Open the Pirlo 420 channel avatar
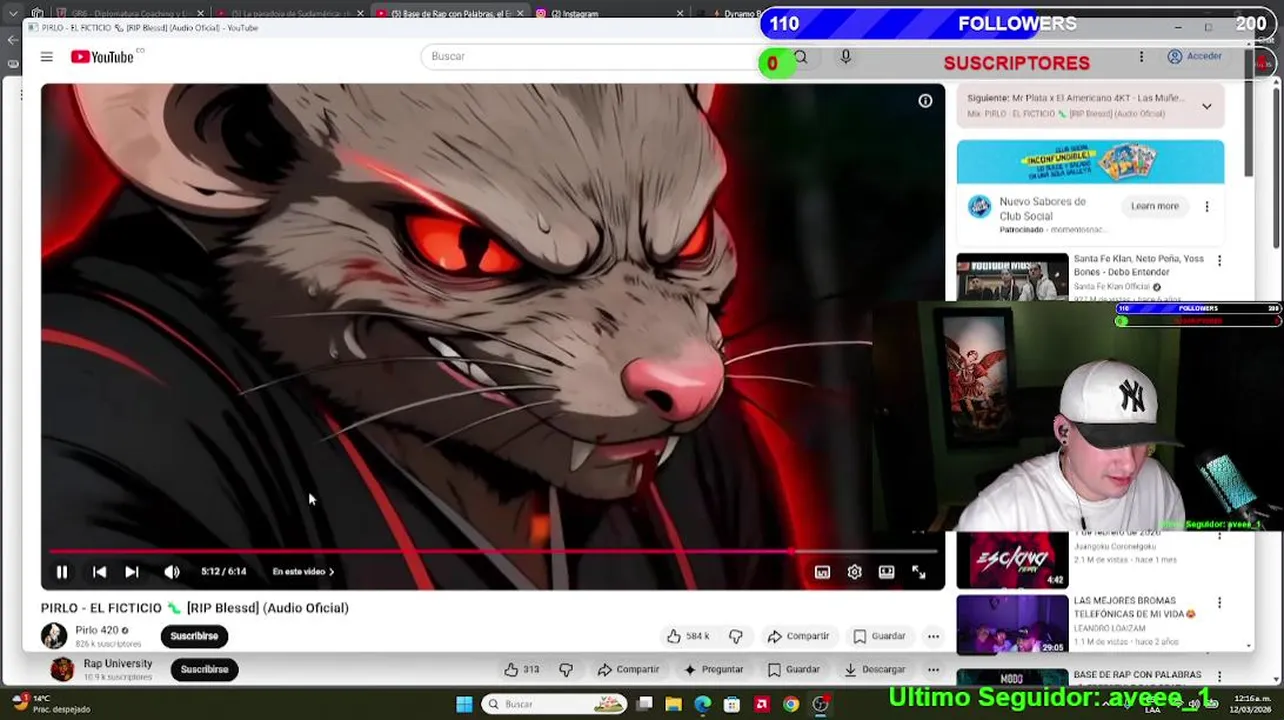Image resolution: width=1284 pixels, height=720 pixels. (54, 635)
